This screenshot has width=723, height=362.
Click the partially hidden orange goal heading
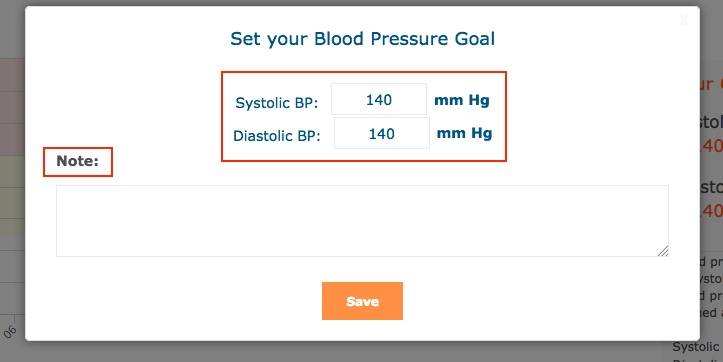[x=711, y=84]
